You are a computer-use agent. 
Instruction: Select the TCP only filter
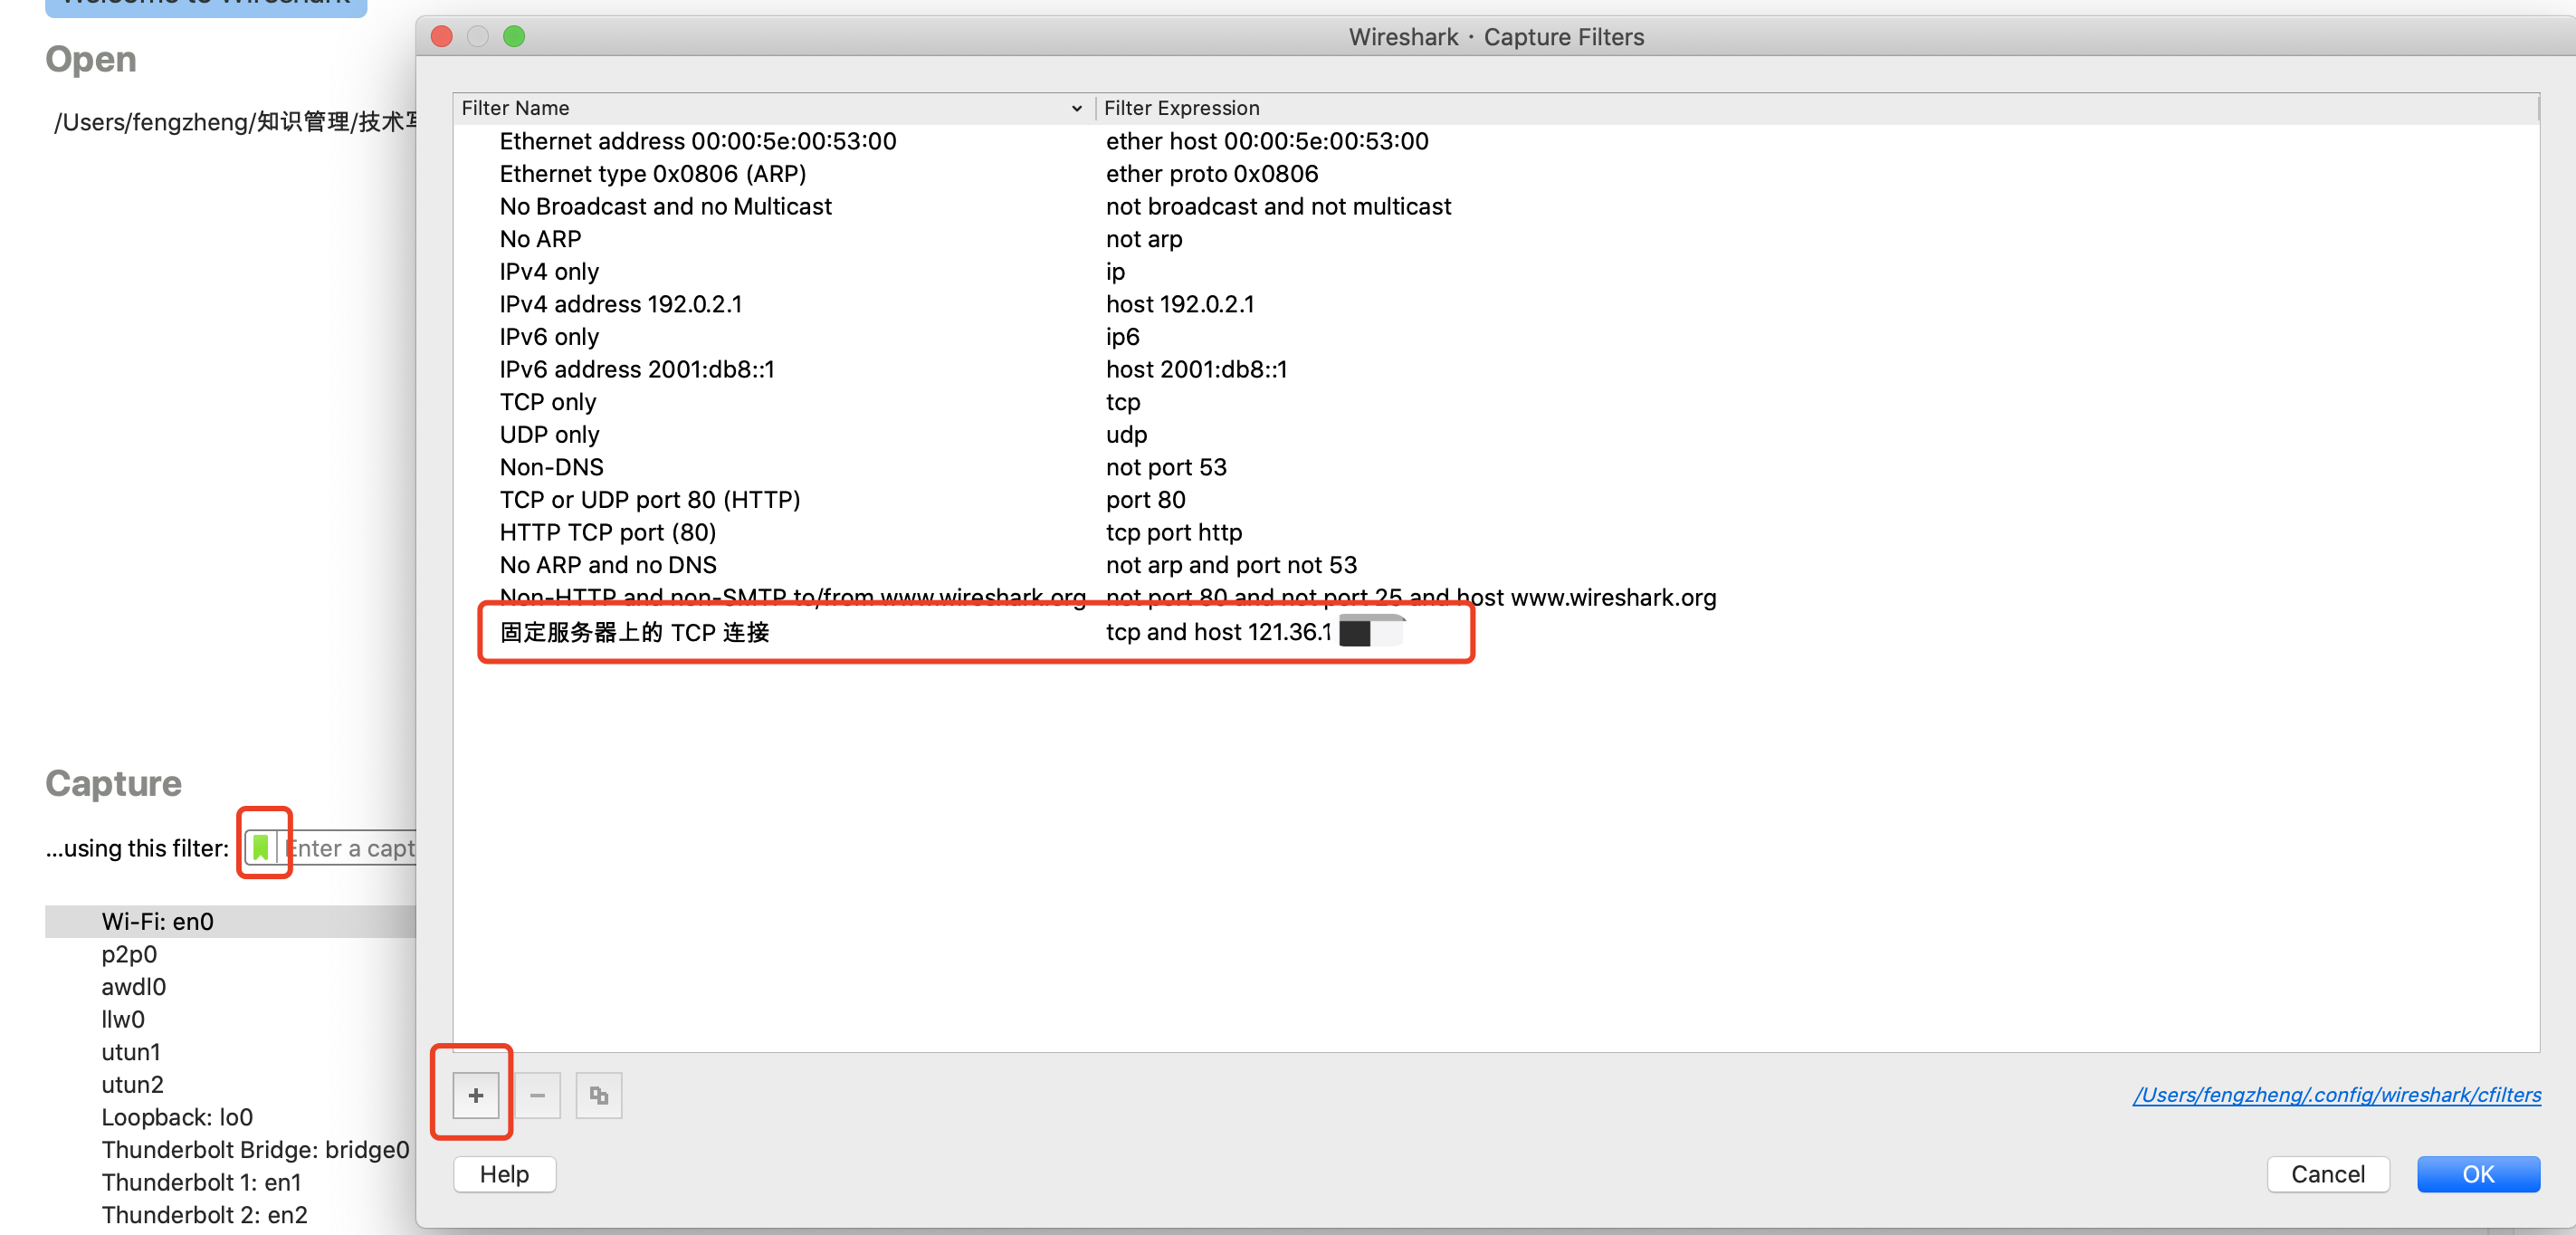click(548, 402)
